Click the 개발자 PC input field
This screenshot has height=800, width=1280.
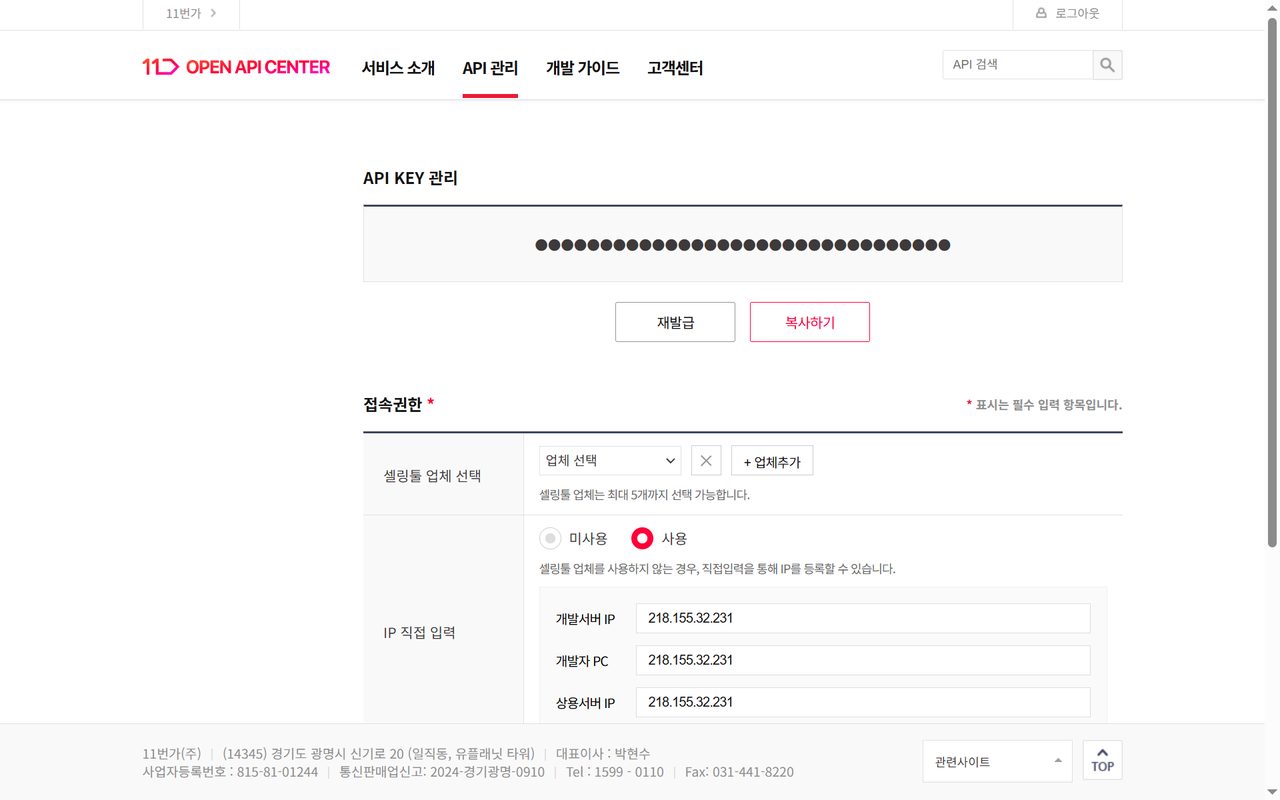click(863, 660)
